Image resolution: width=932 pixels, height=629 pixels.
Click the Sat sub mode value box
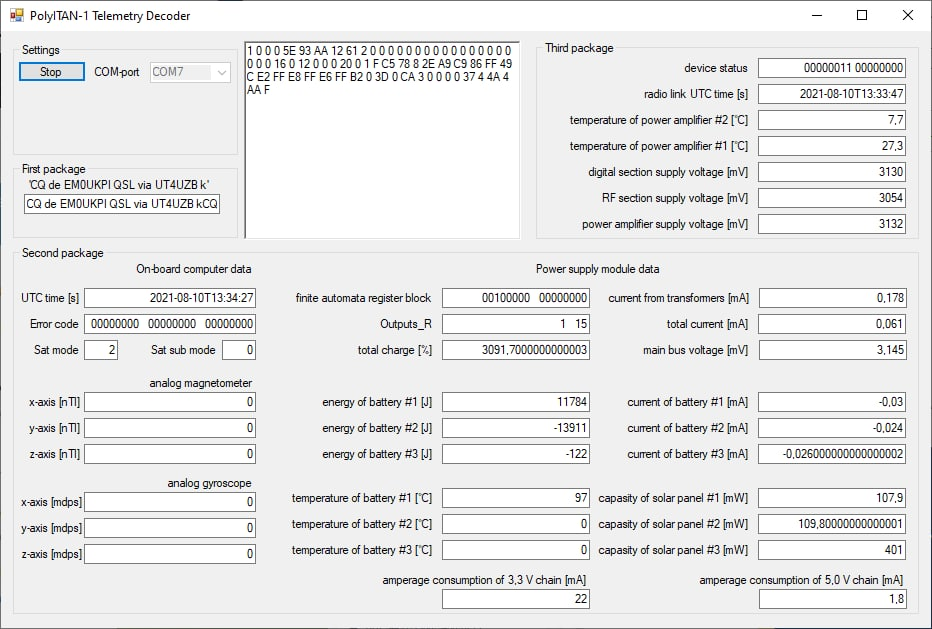pos(239,350)
